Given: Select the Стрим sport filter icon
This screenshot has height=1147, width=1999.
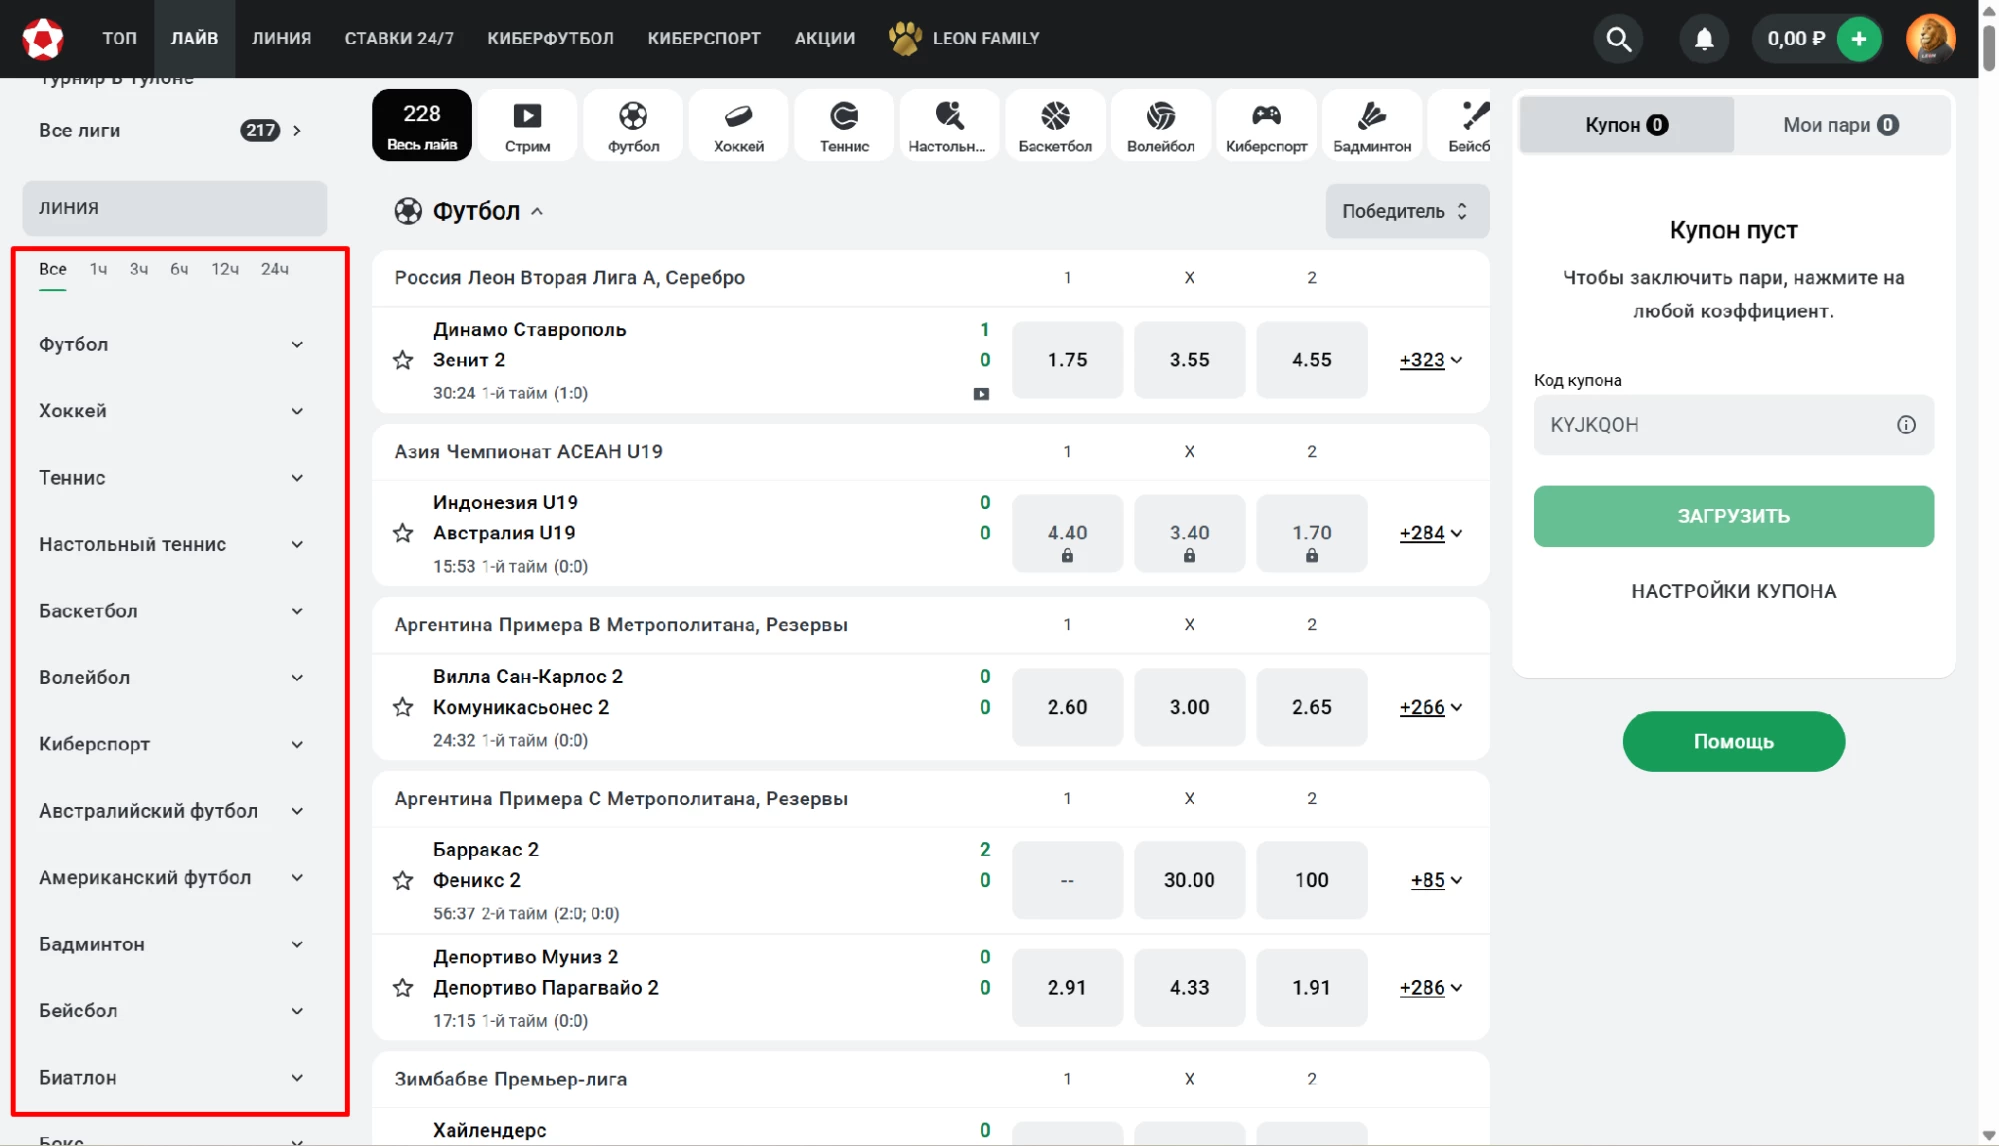Looking at the screenshot, I should [527, 125].
